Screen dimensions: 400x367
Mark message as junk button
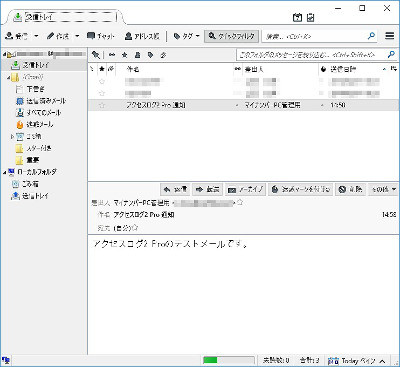(x=300, y=190)
